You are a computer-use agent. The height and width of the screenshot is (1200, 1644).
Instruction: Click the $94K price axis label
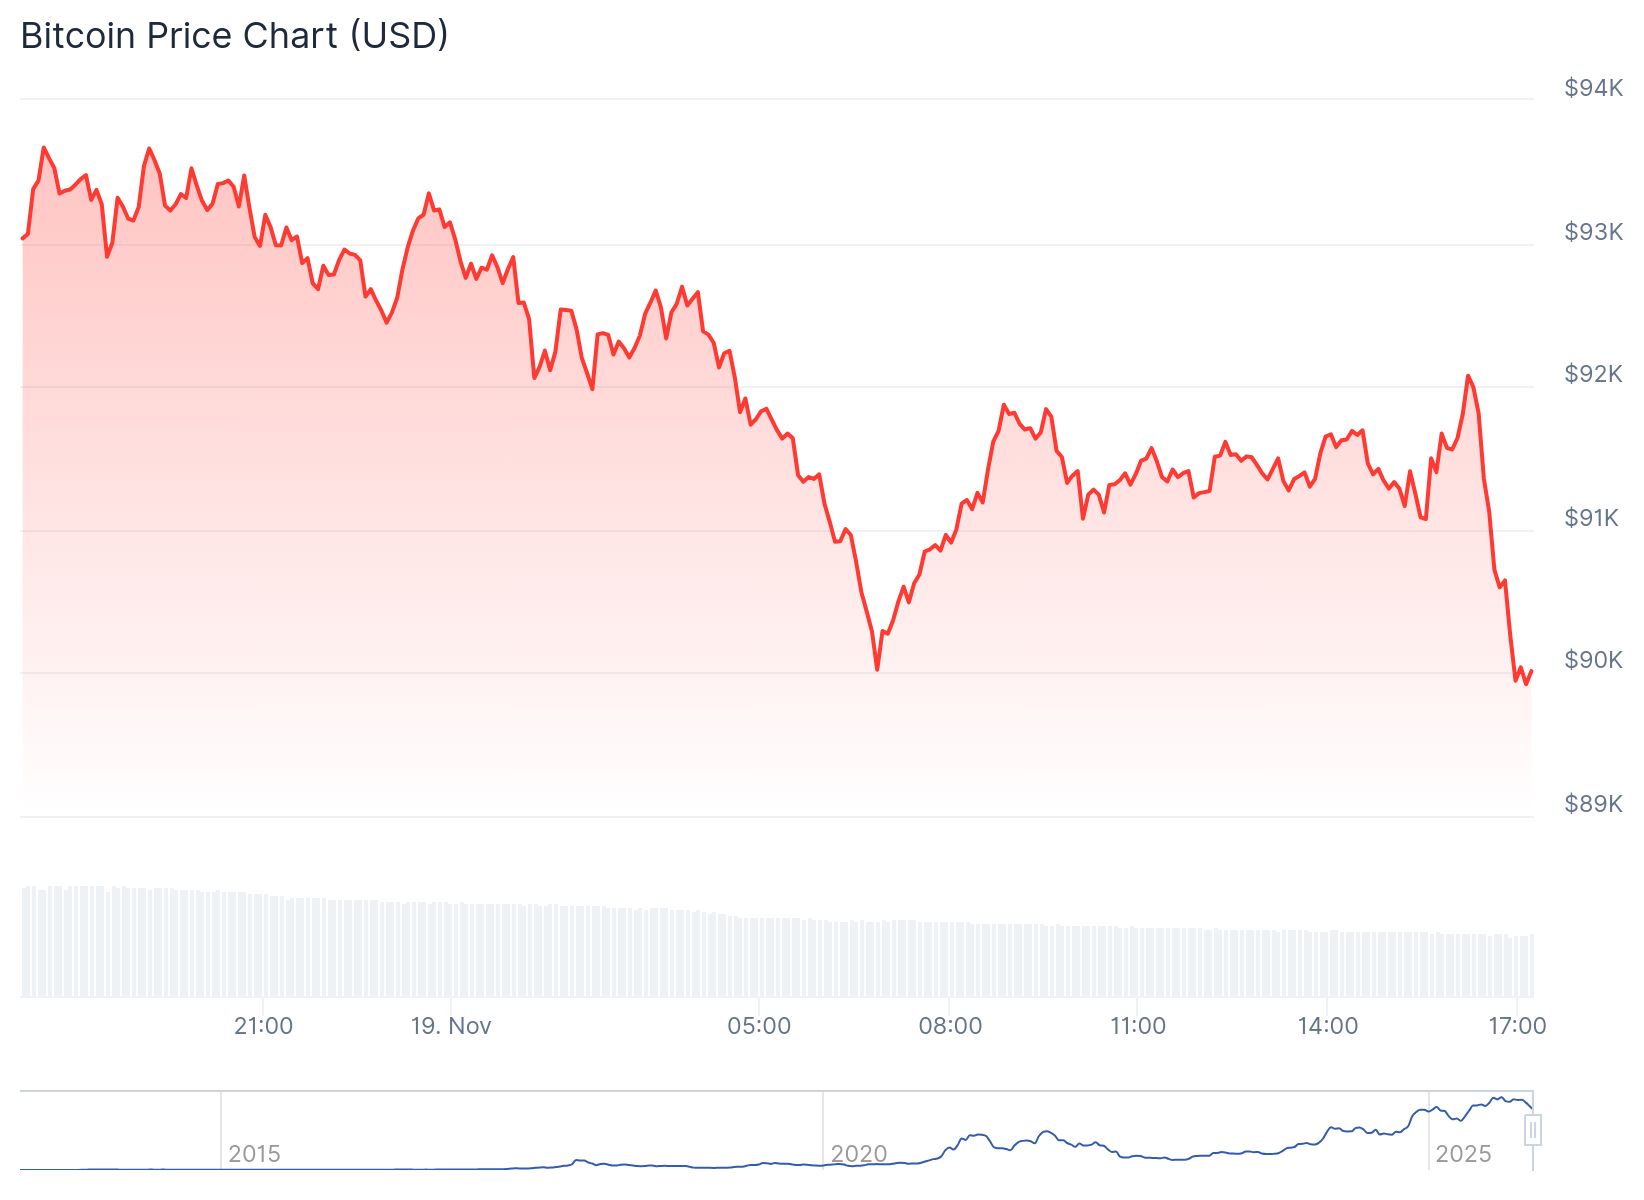(x=1593, y=88)
